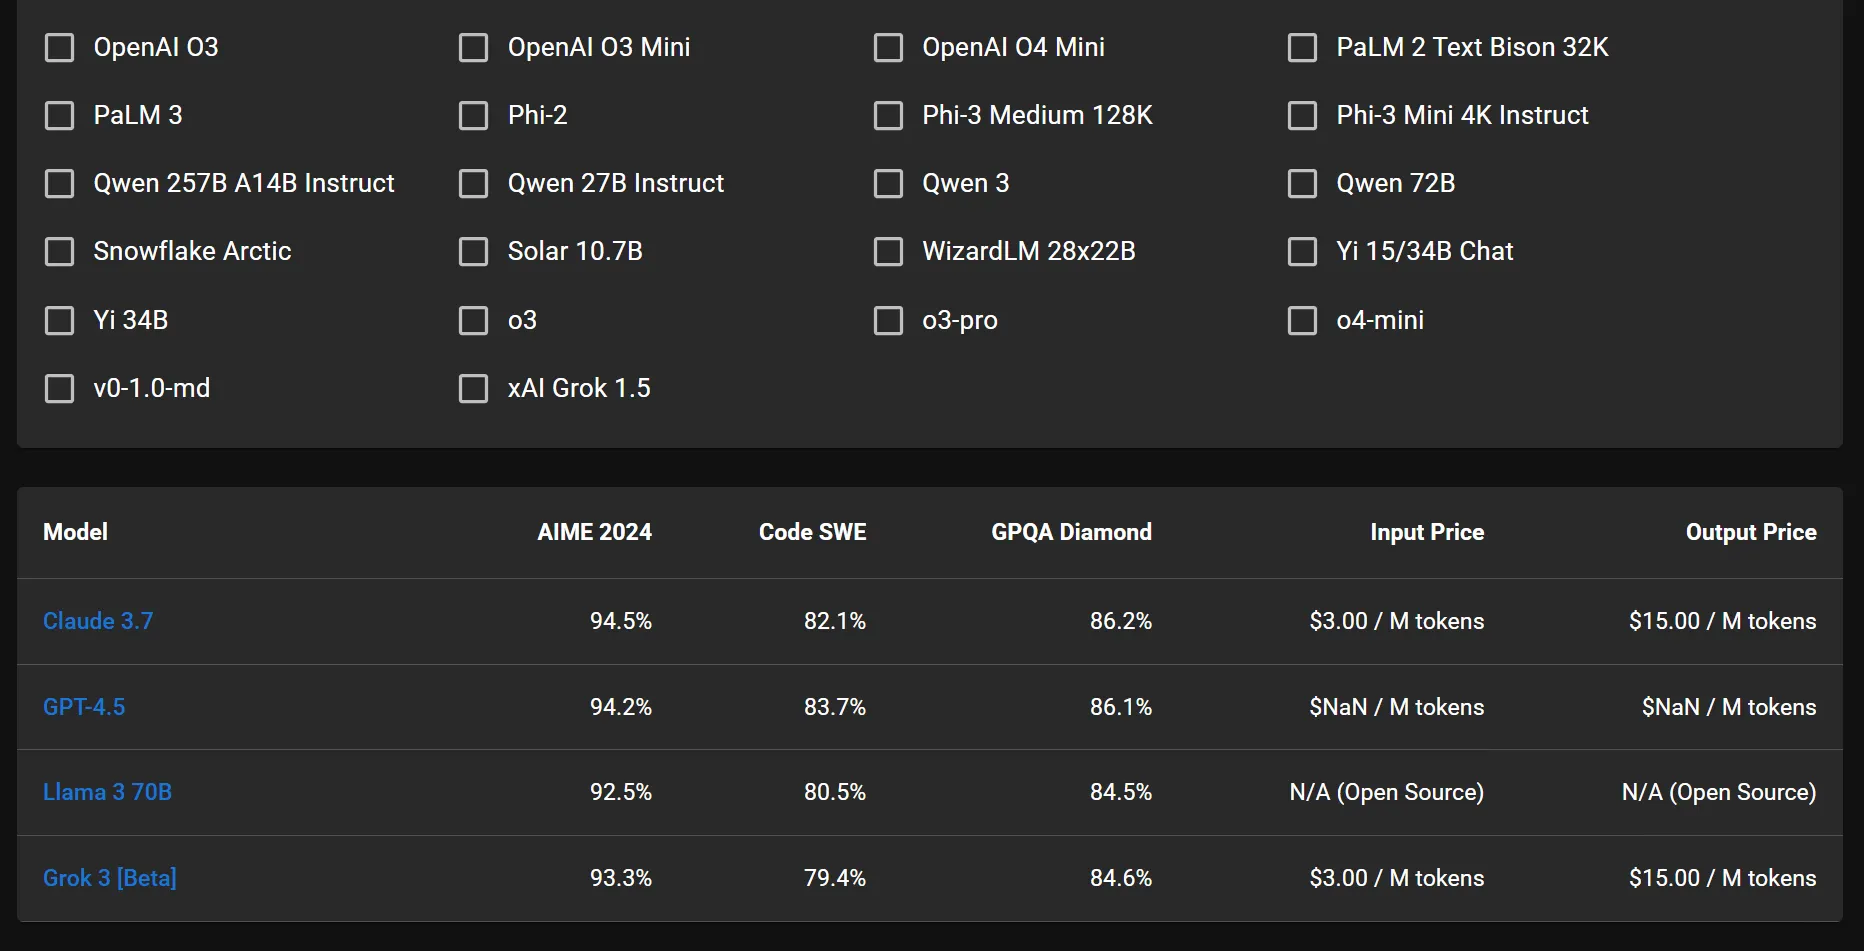
Task: Select the xAI Grok 1.5 checkbox
Action: coord(474,389)
